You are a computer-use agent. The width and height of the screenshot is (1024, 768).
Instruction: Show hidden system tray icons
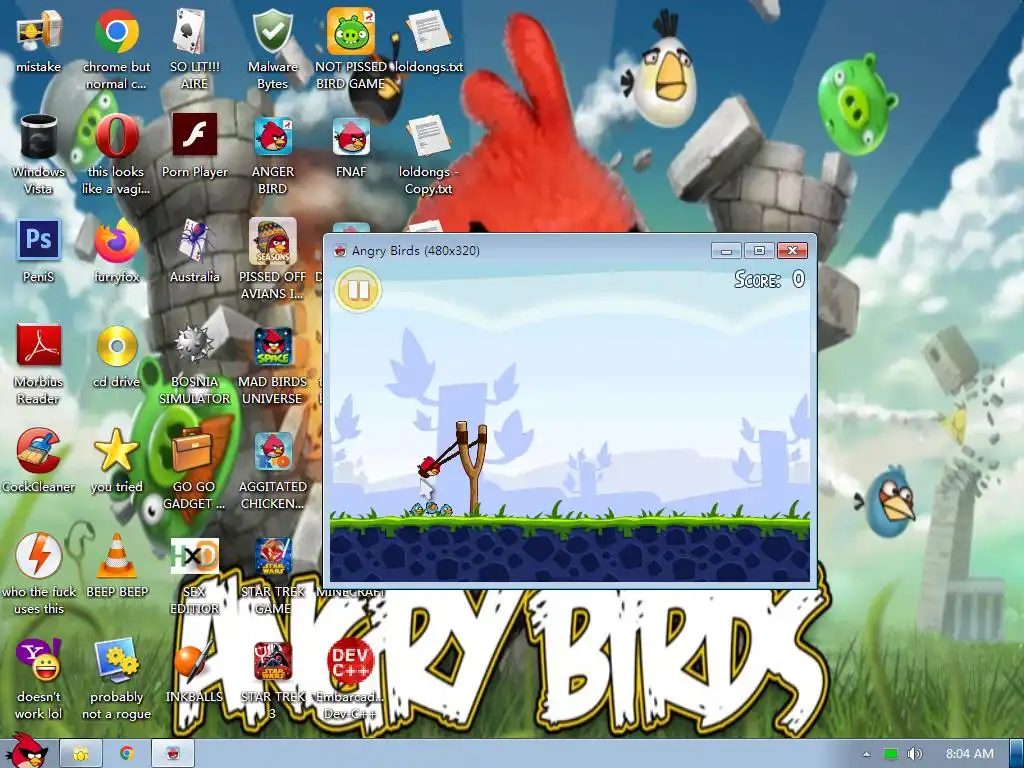click(867, 754)
